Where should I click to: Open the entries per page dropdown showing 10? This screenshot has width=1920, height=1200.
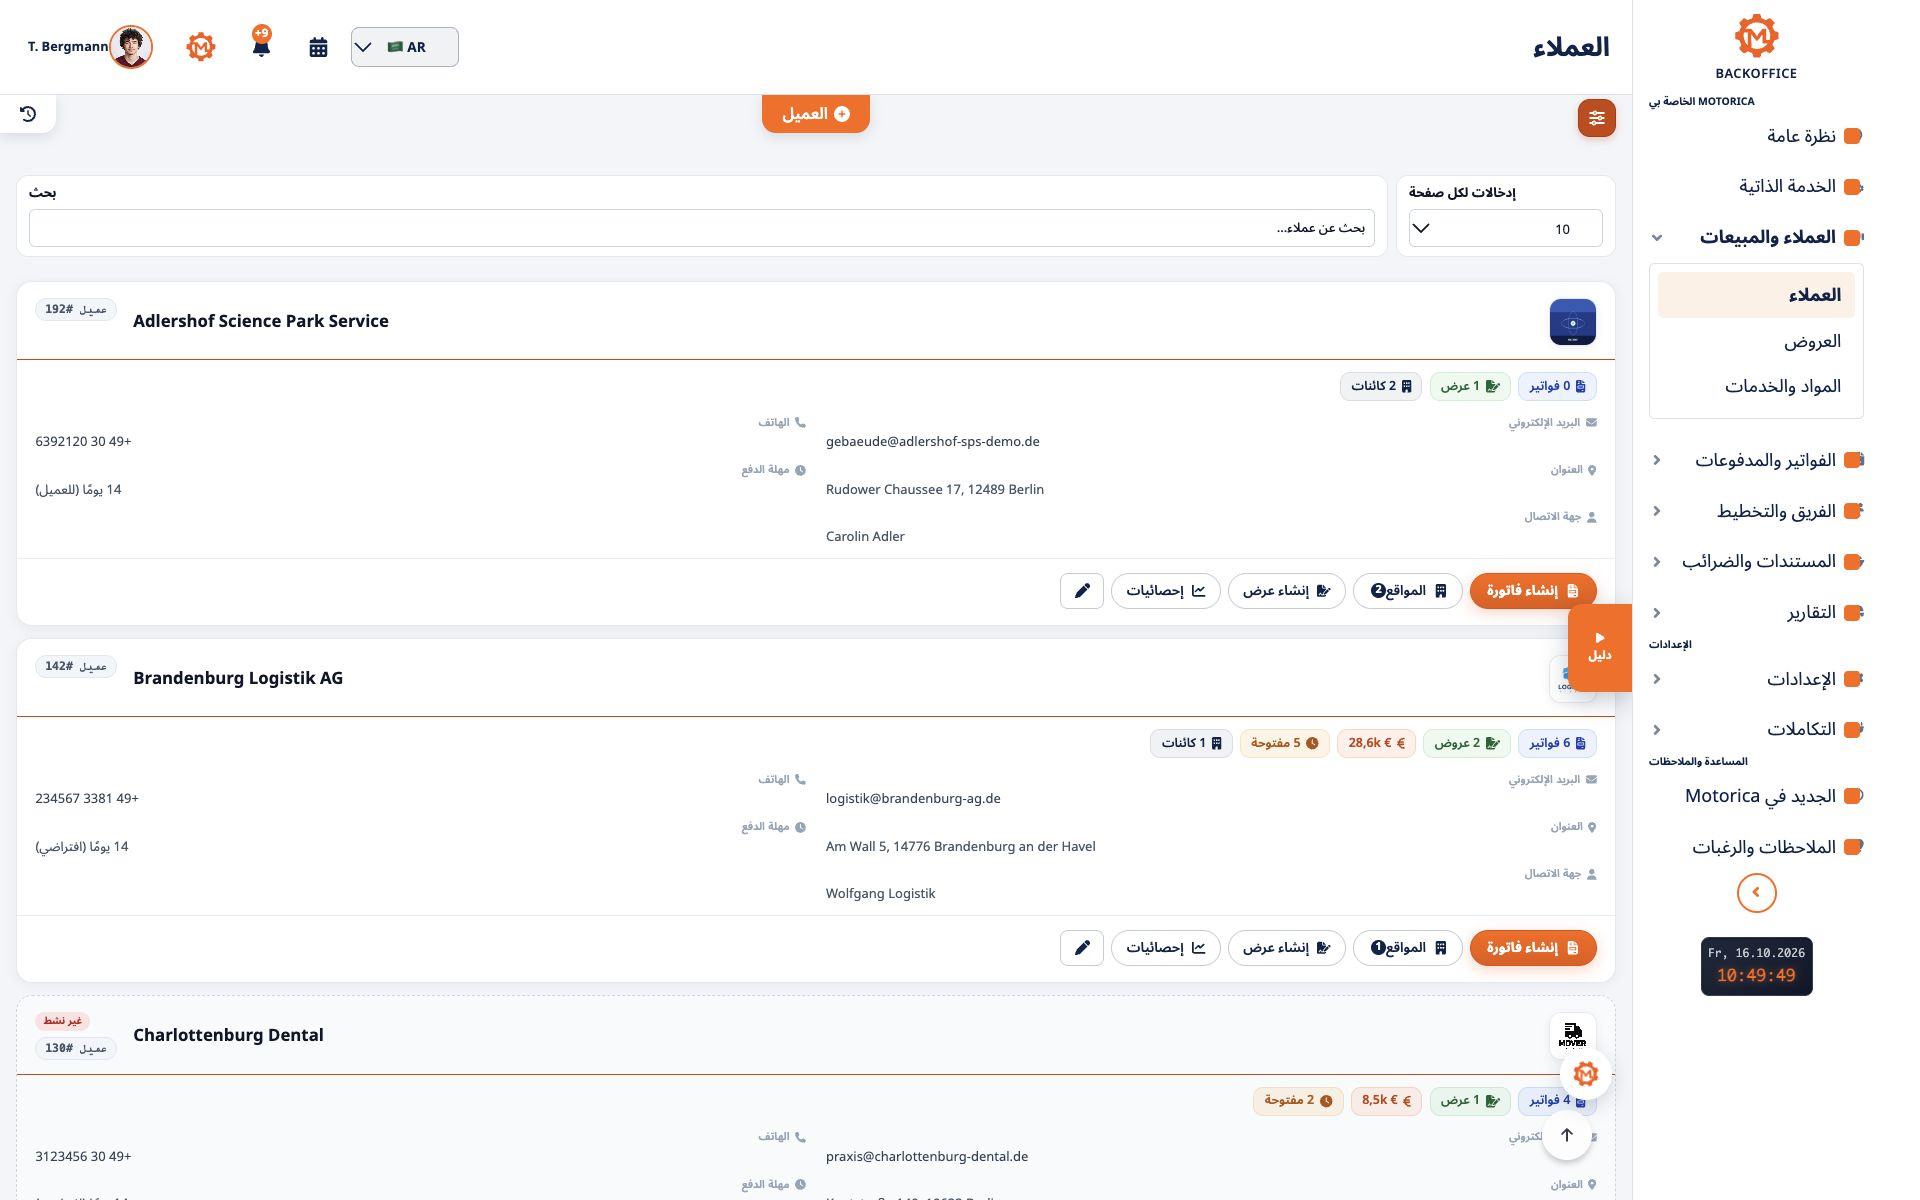tap(1505, 229)
